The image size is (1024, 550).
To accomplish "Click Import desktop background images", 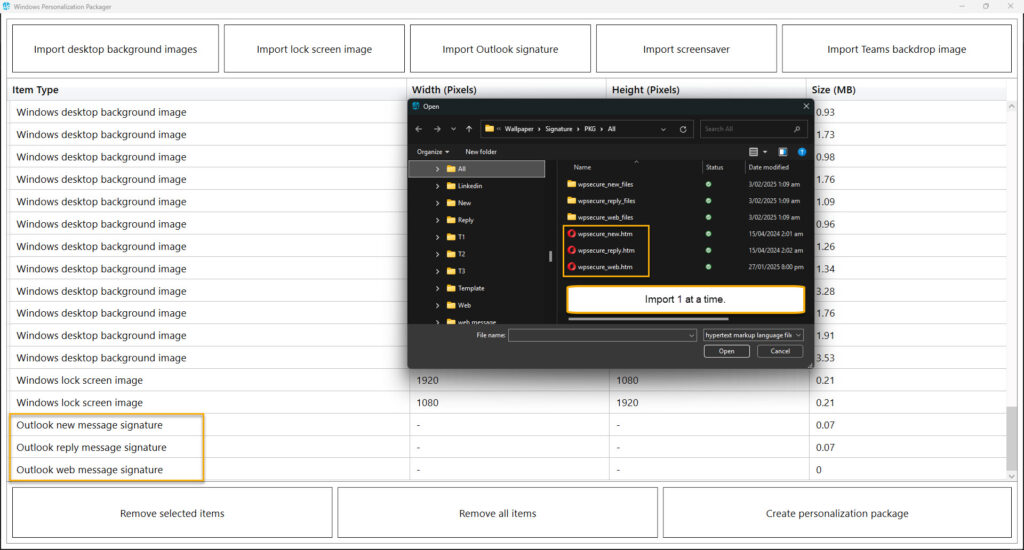I will tap(116, 49).
